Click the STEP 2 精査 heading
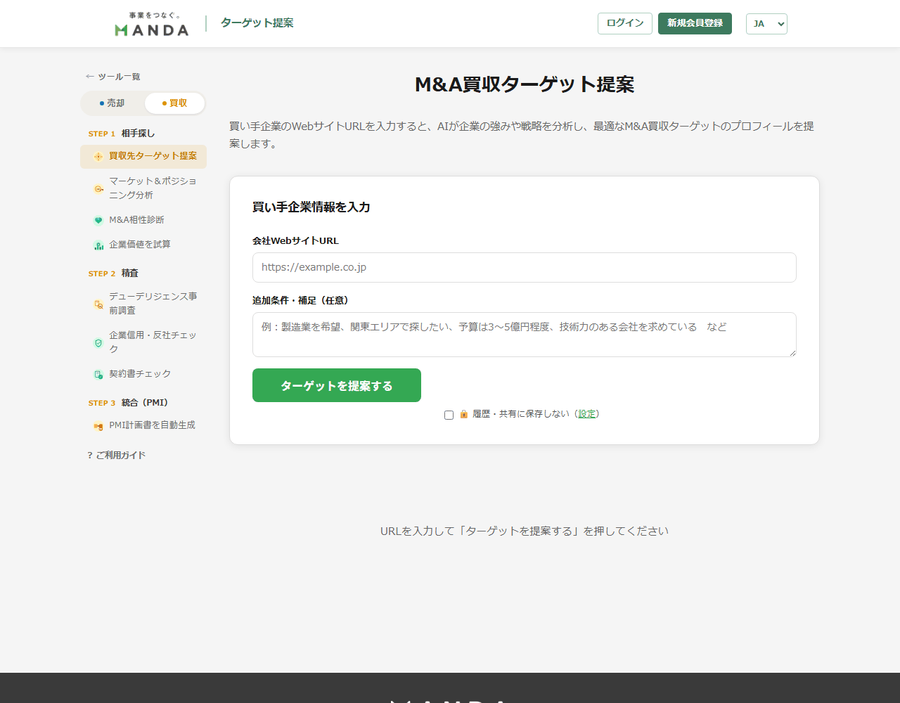Viewport: 900px width, 703px height. pos(113,273)
